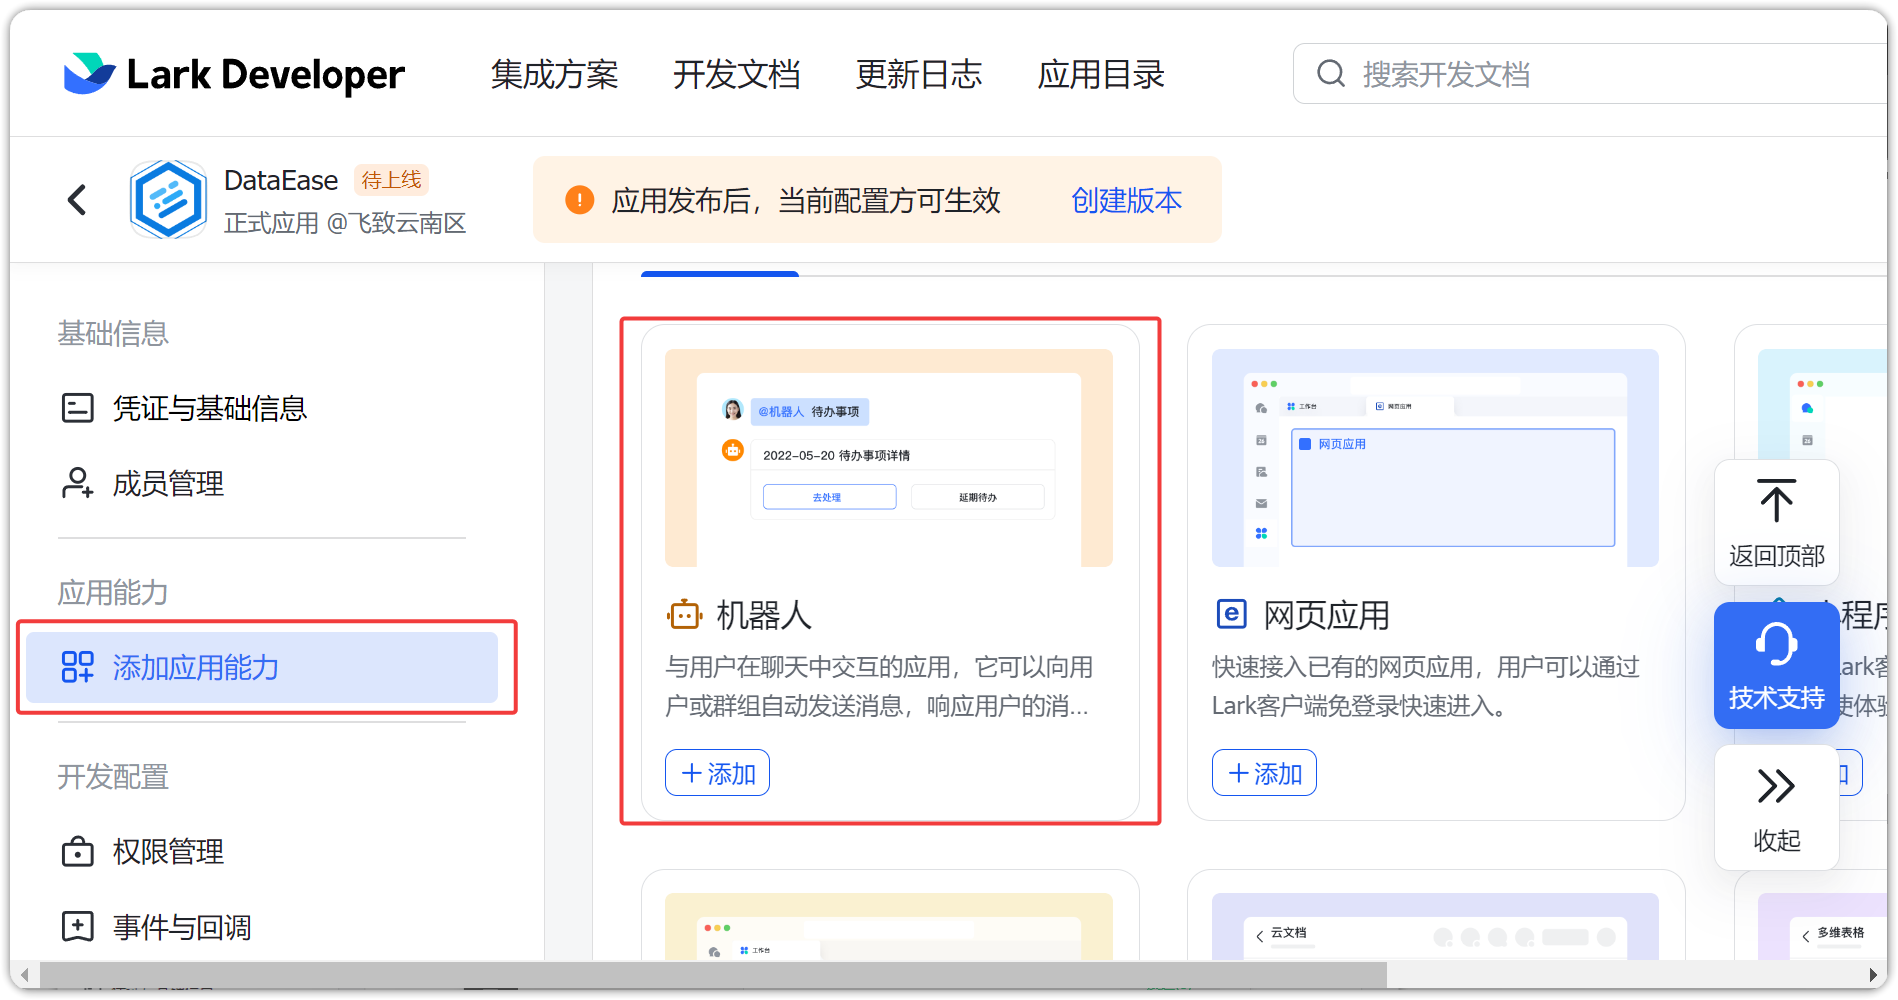1898x1000 pixels.
Task: Click the 返回顶部 button label
Action: tap(1776, 556)
